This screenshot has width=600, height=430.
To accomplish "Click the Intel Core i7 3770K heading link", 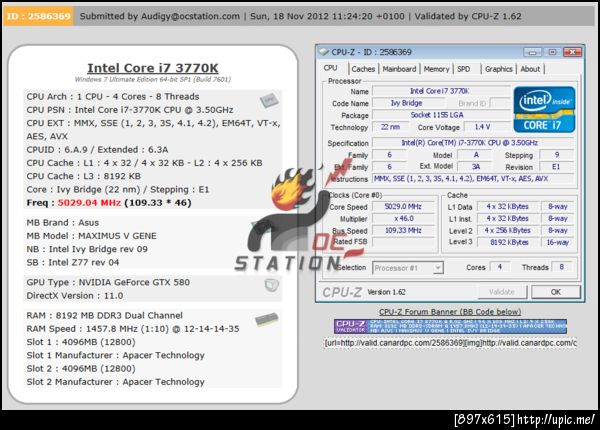I will (153, 68).
